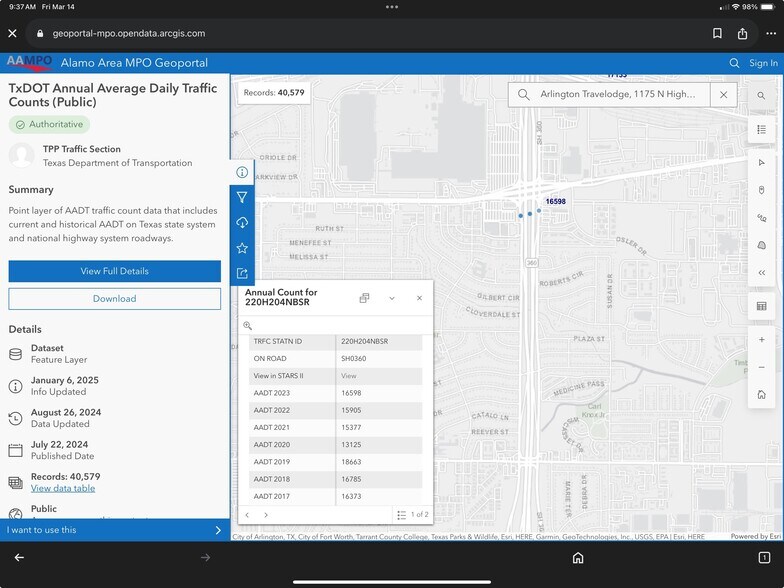Click the Download button

coord(114,298)
